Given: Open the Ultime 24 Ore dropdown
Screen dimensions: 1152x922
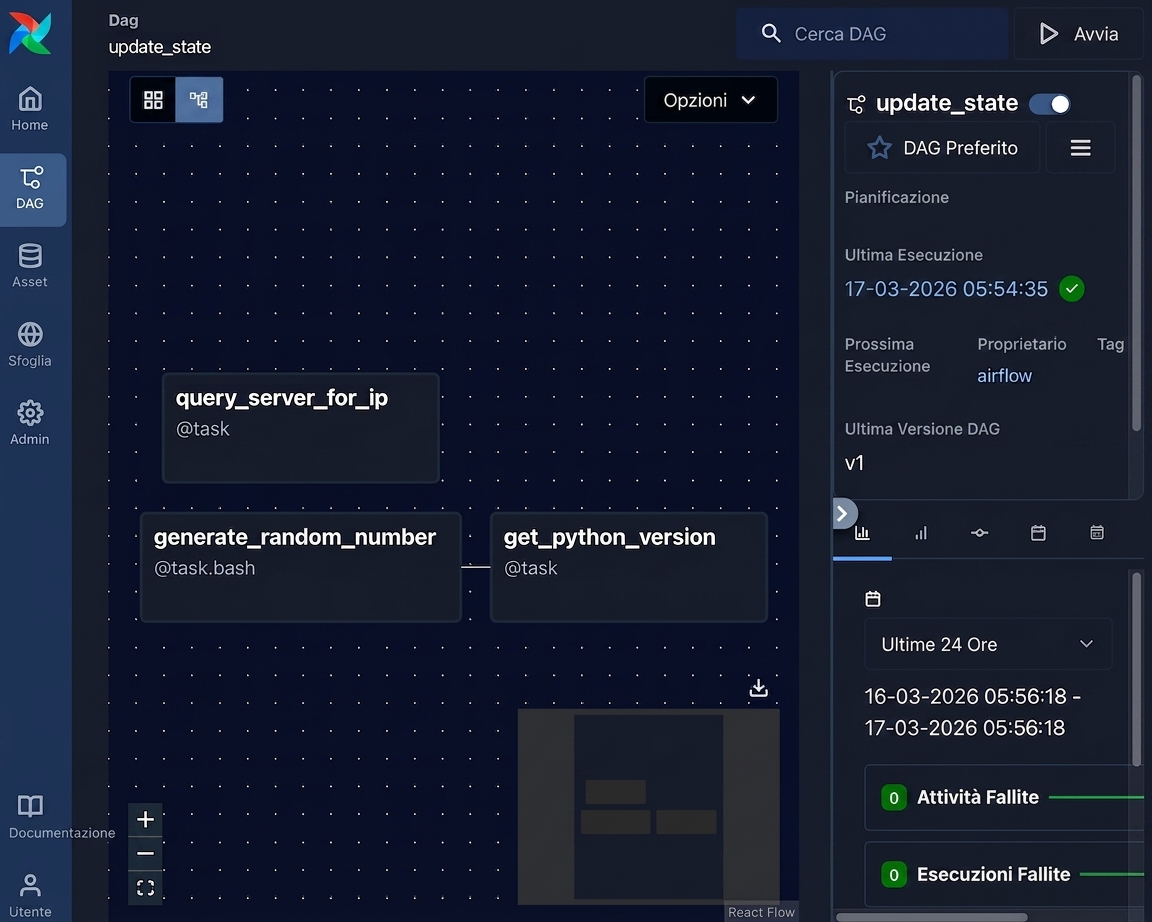Looking at the screenshot, I should tap(988, 644).
